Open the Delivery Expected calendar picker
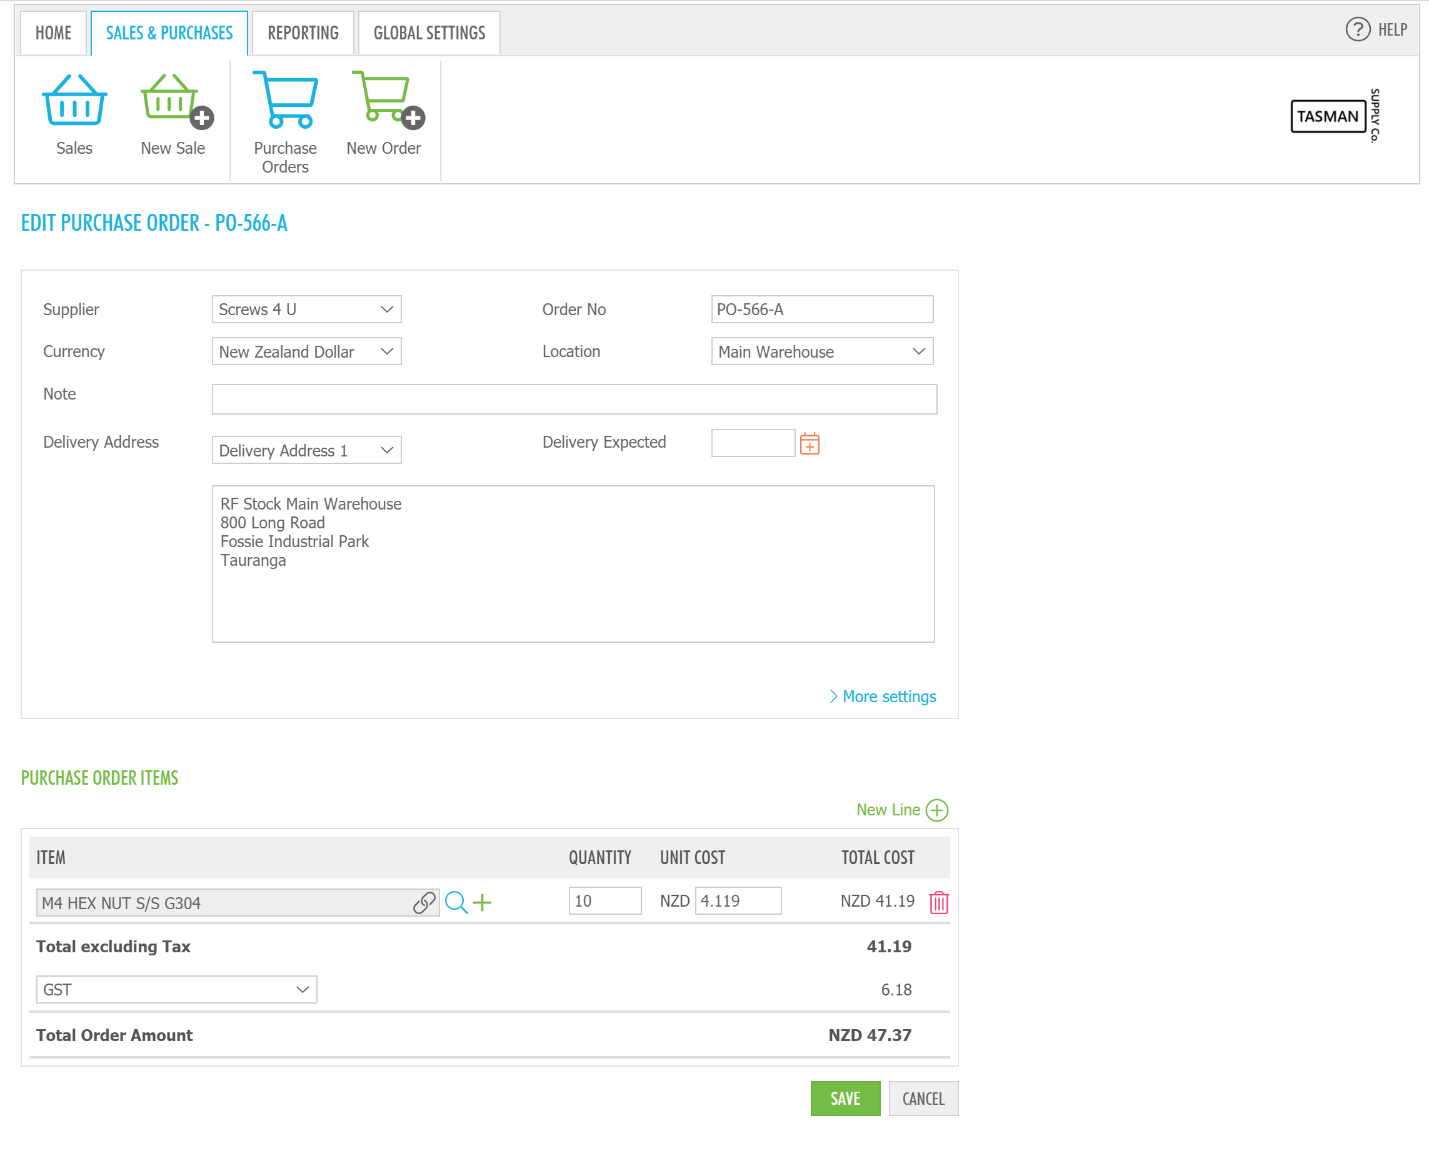This screenshot has width=1429, height=1153. (809, 443)
